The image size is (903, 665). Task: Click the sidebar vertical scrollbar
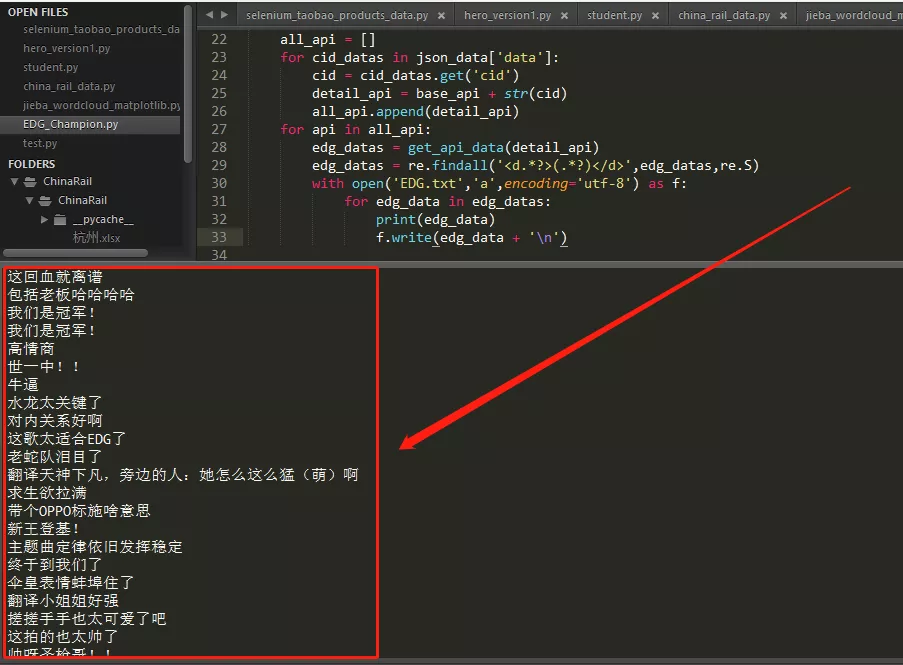(x=187, y=84)
